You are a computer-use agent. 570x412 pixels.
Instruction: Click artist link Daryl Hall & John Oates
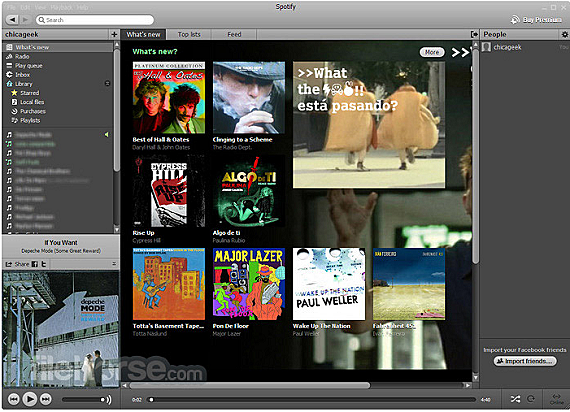tap(161, 147)
